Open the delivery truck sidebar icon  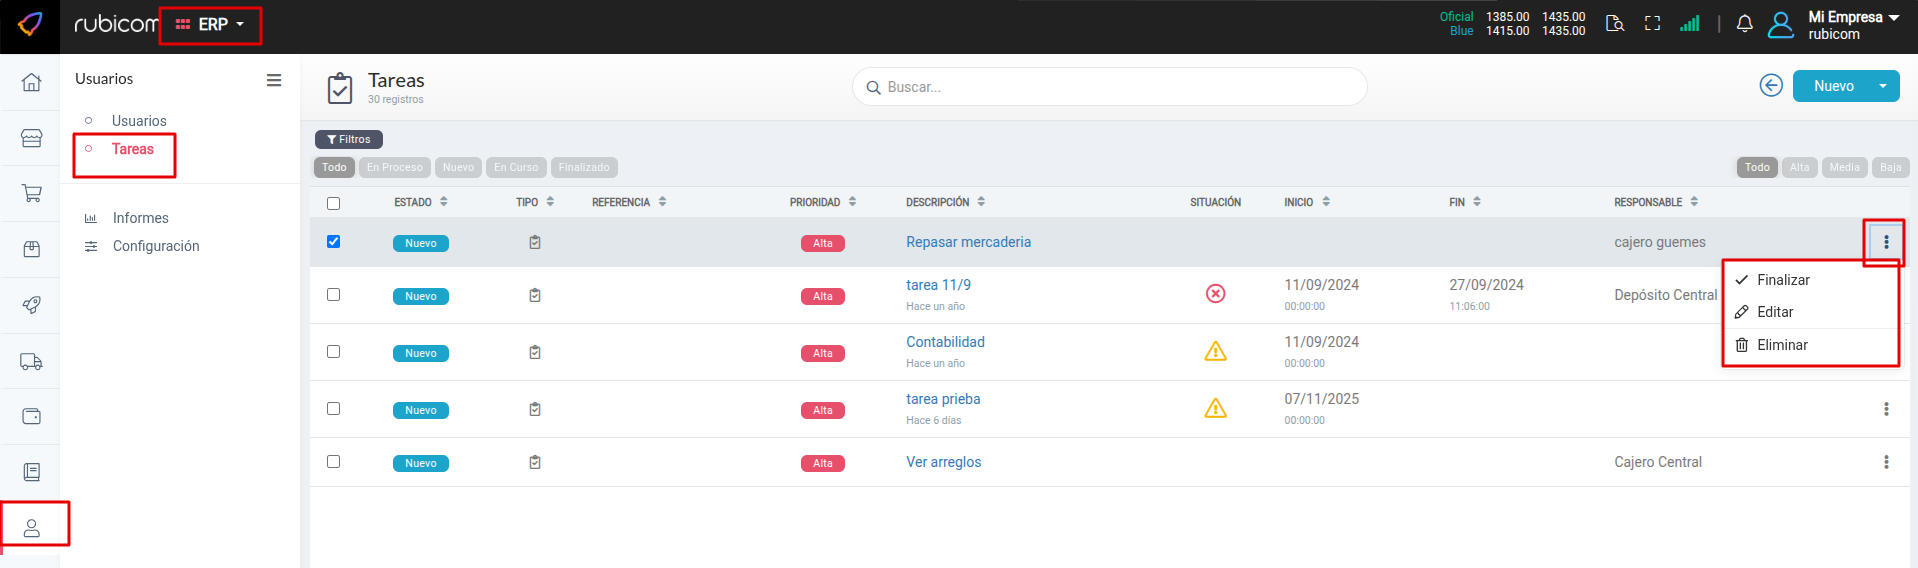[x=31, y=361]
